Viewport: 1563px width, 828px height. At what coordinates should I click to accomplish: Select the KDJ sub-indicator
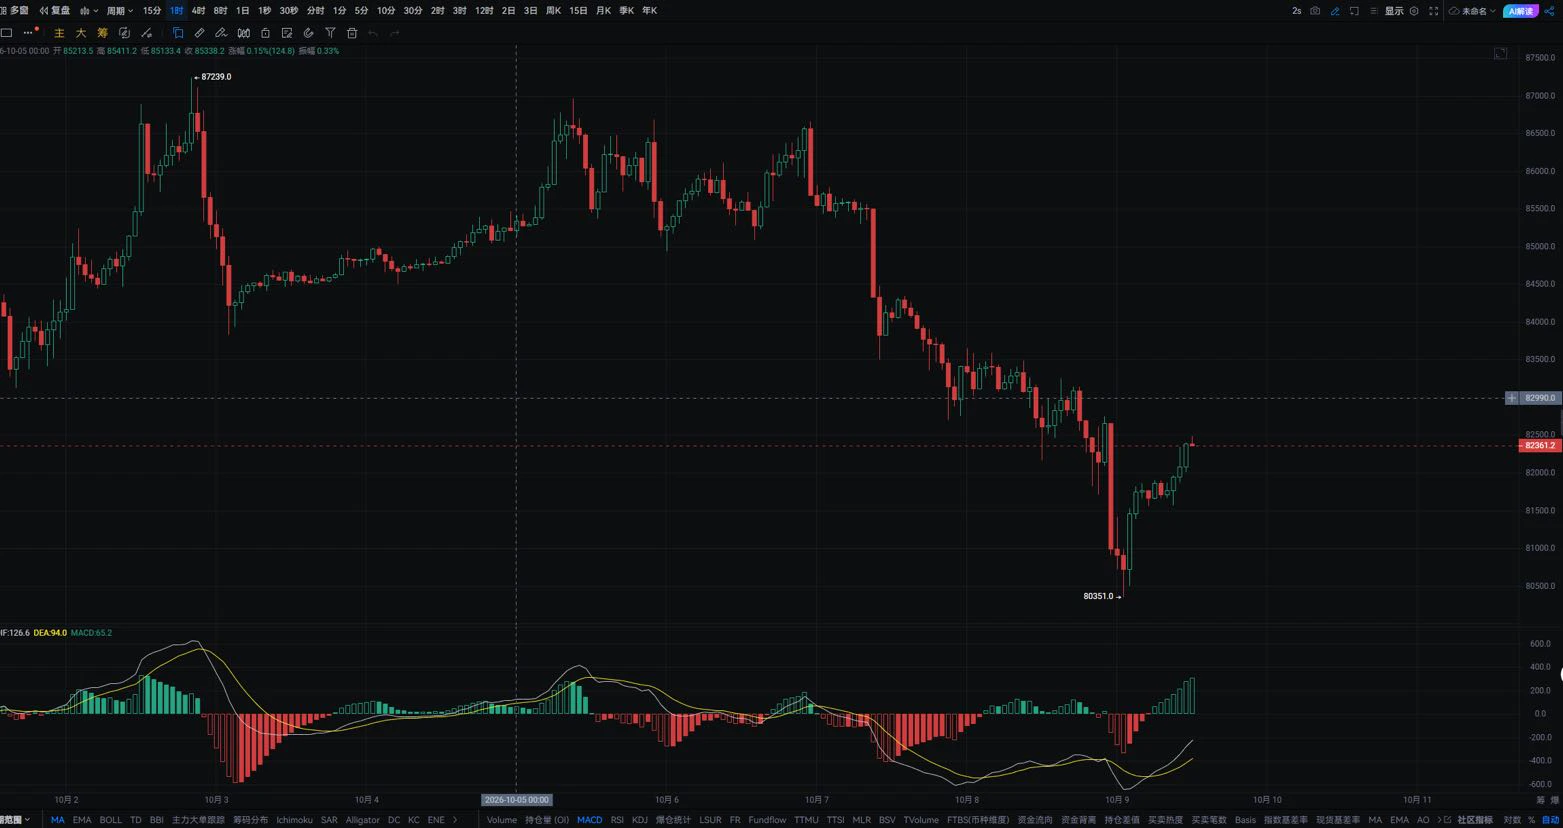pos(640,820)
